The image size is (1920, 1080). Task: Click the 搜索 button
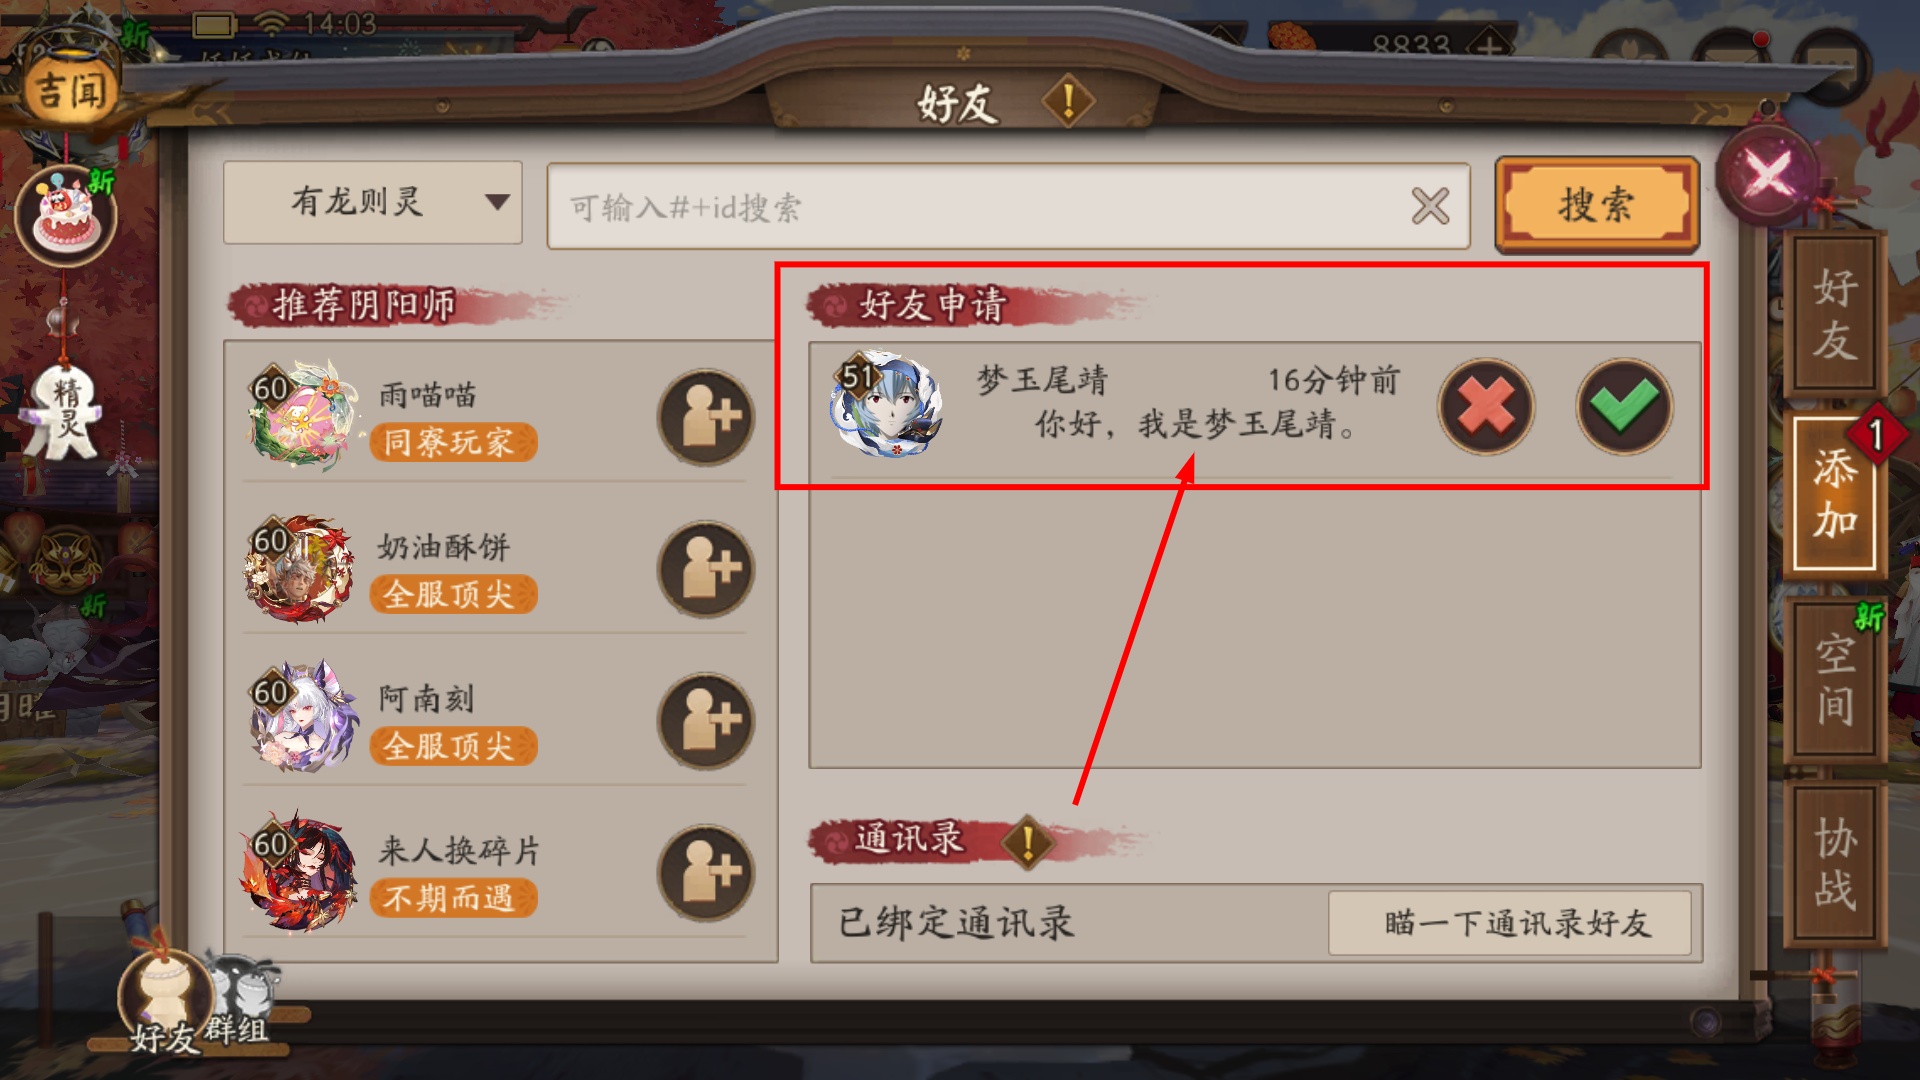click(x=1597, y=205)
